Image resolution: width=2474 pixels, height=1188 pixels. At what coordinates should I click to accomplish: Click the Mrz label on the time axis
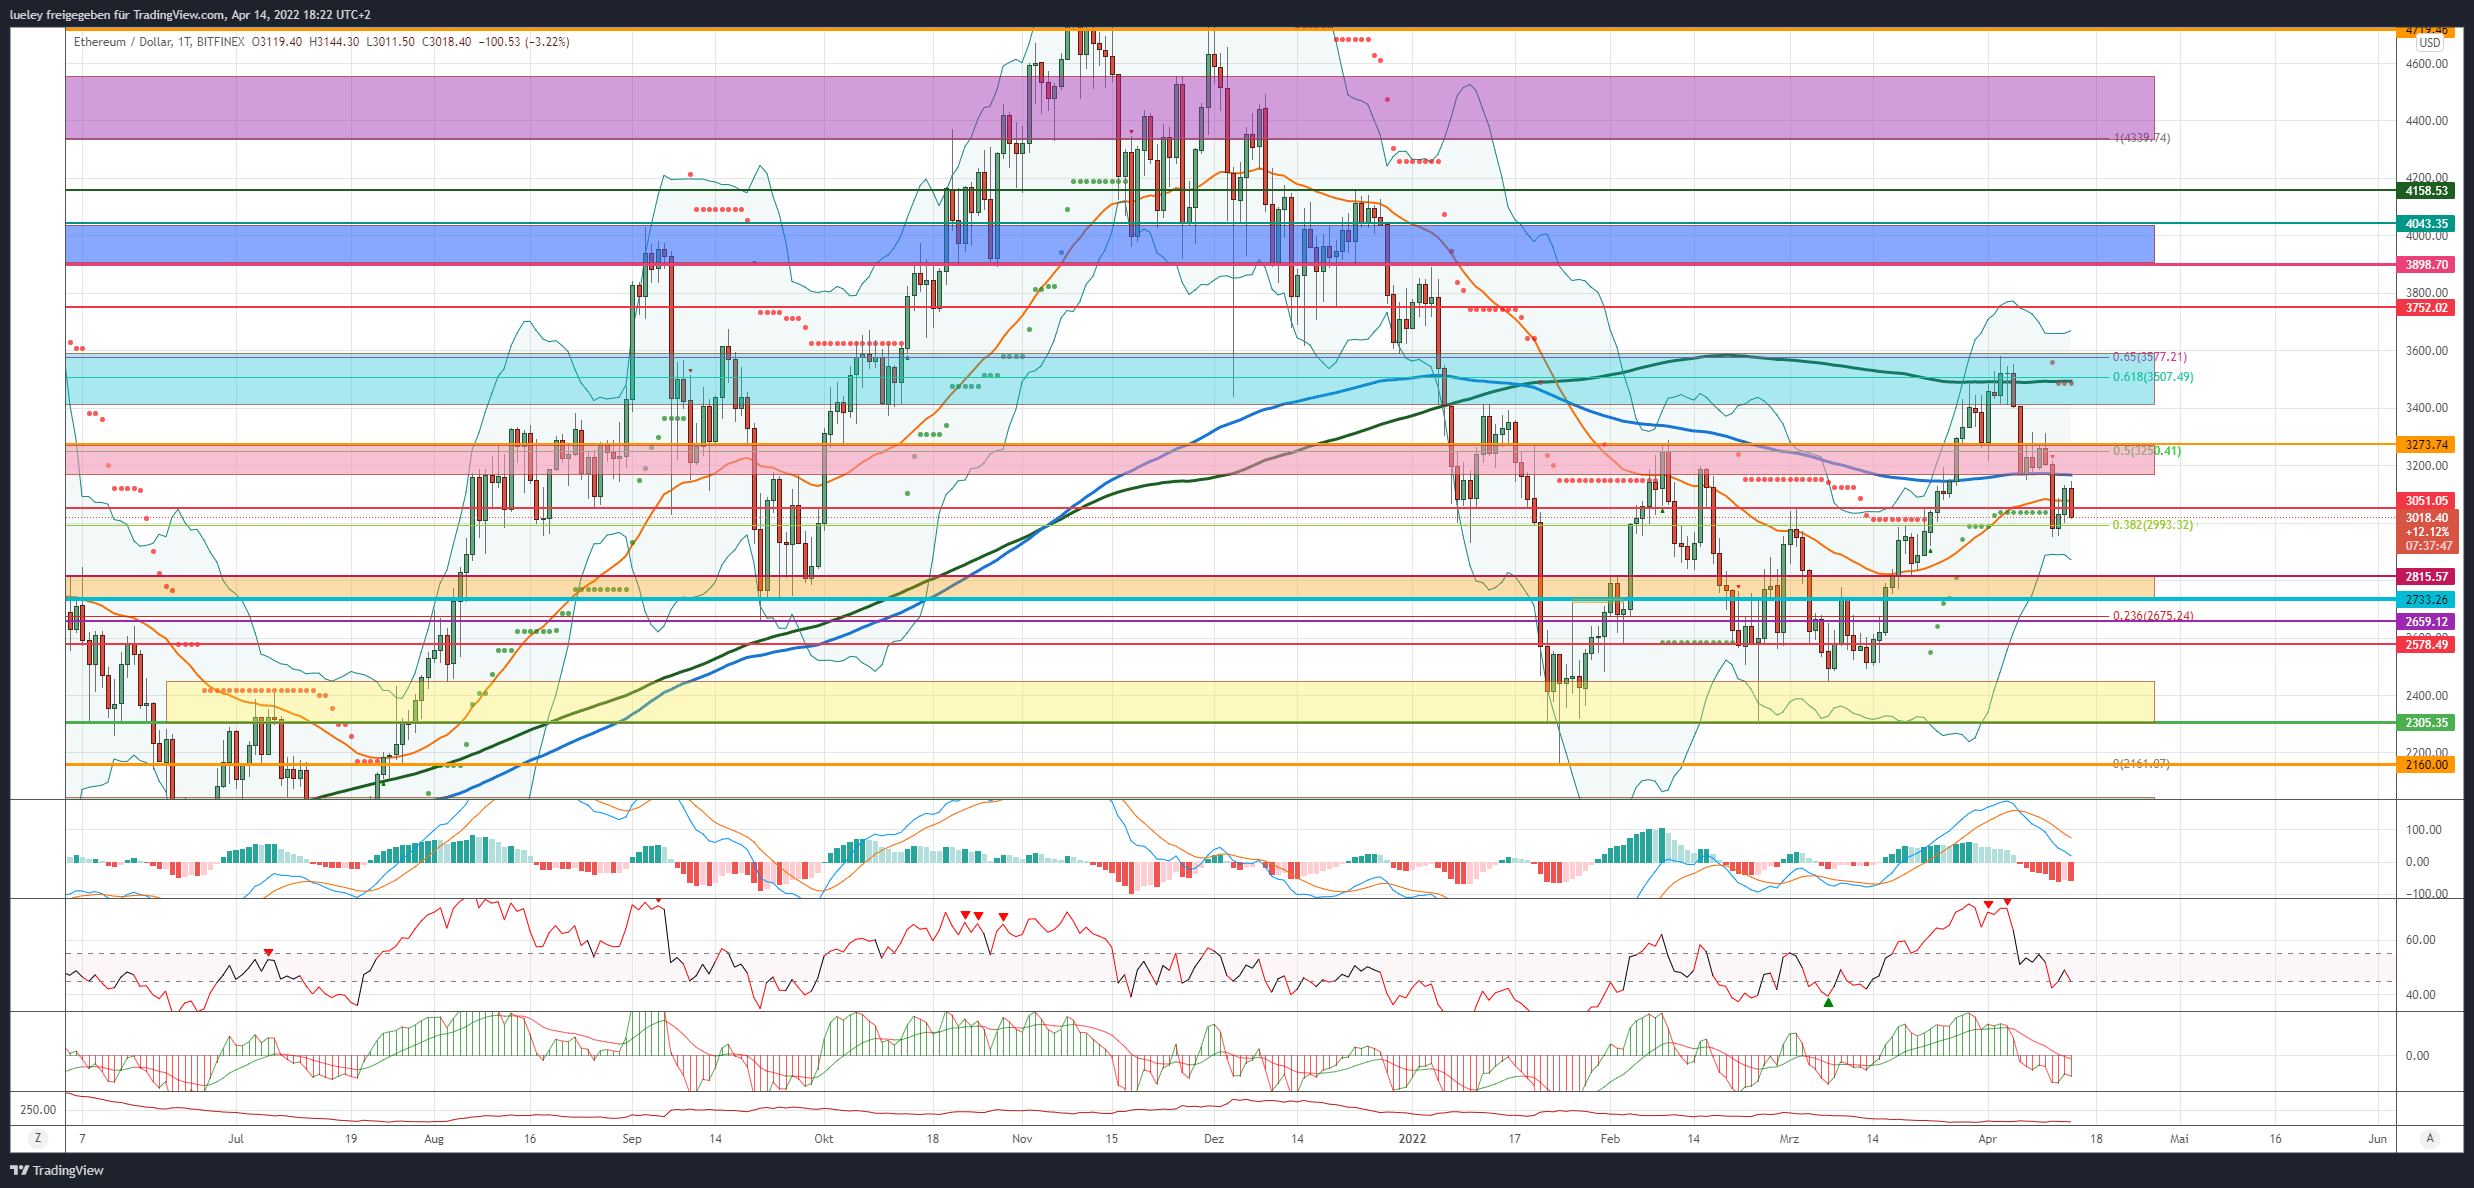point(1789,1139)
